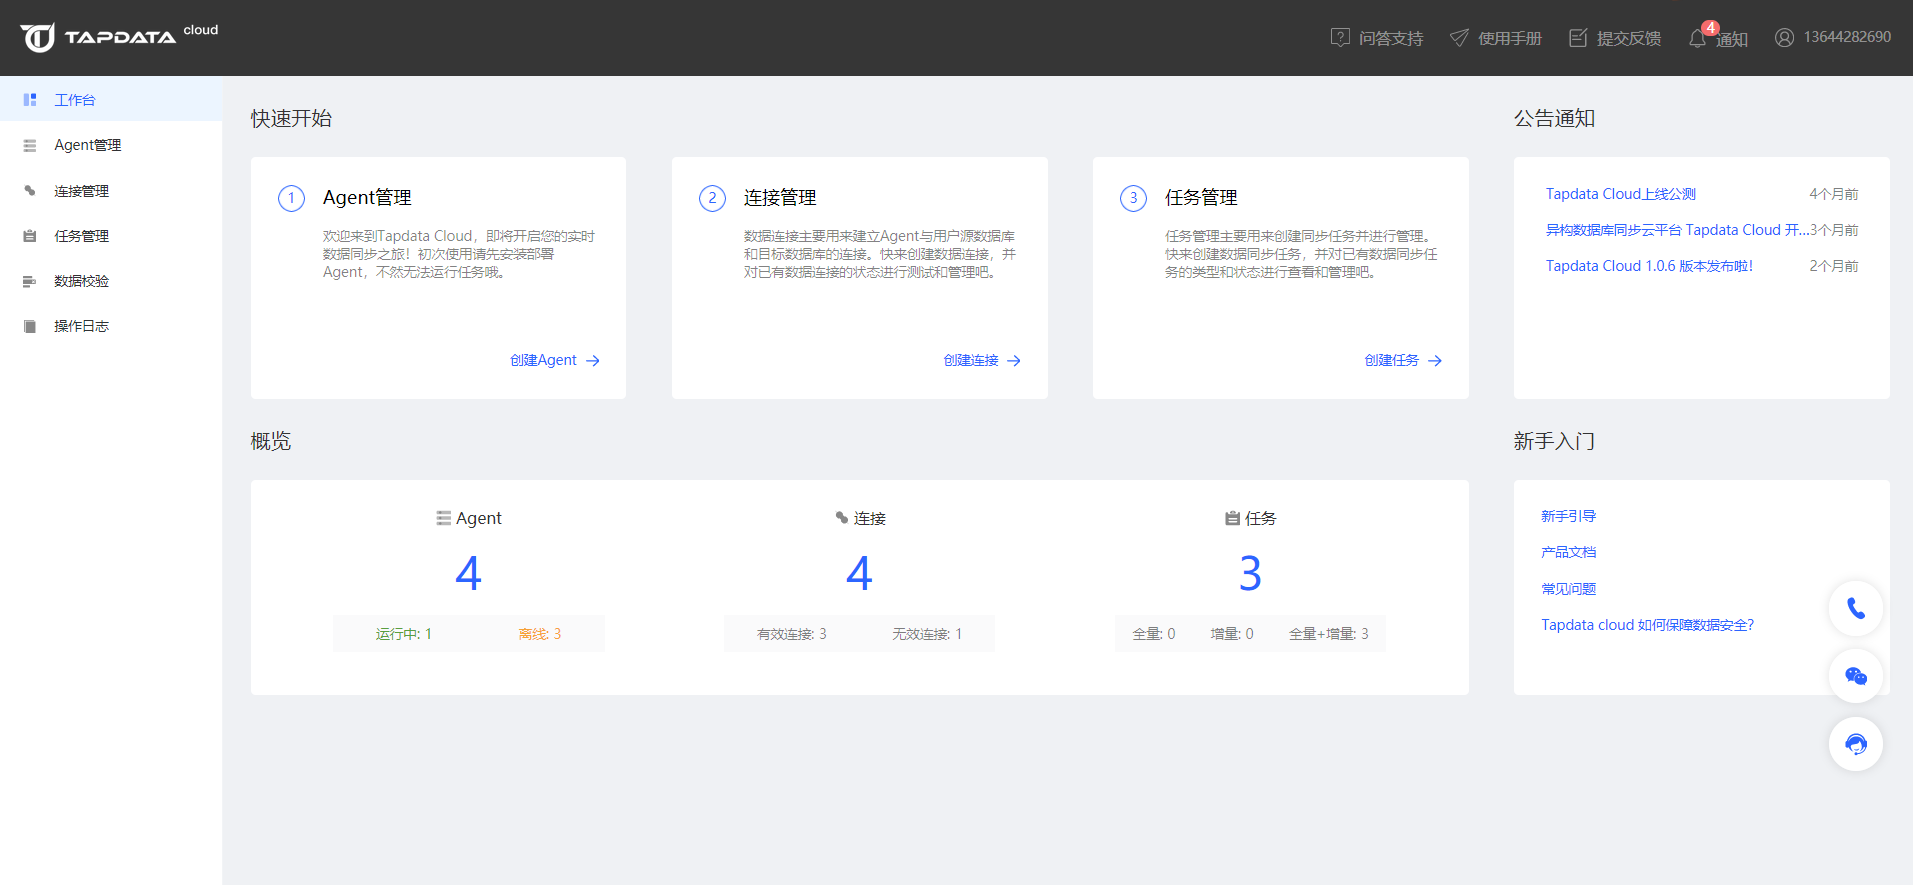The image size is (1913, 885).
Task: Click the Agent管理 card title
Action: [367, 198]
